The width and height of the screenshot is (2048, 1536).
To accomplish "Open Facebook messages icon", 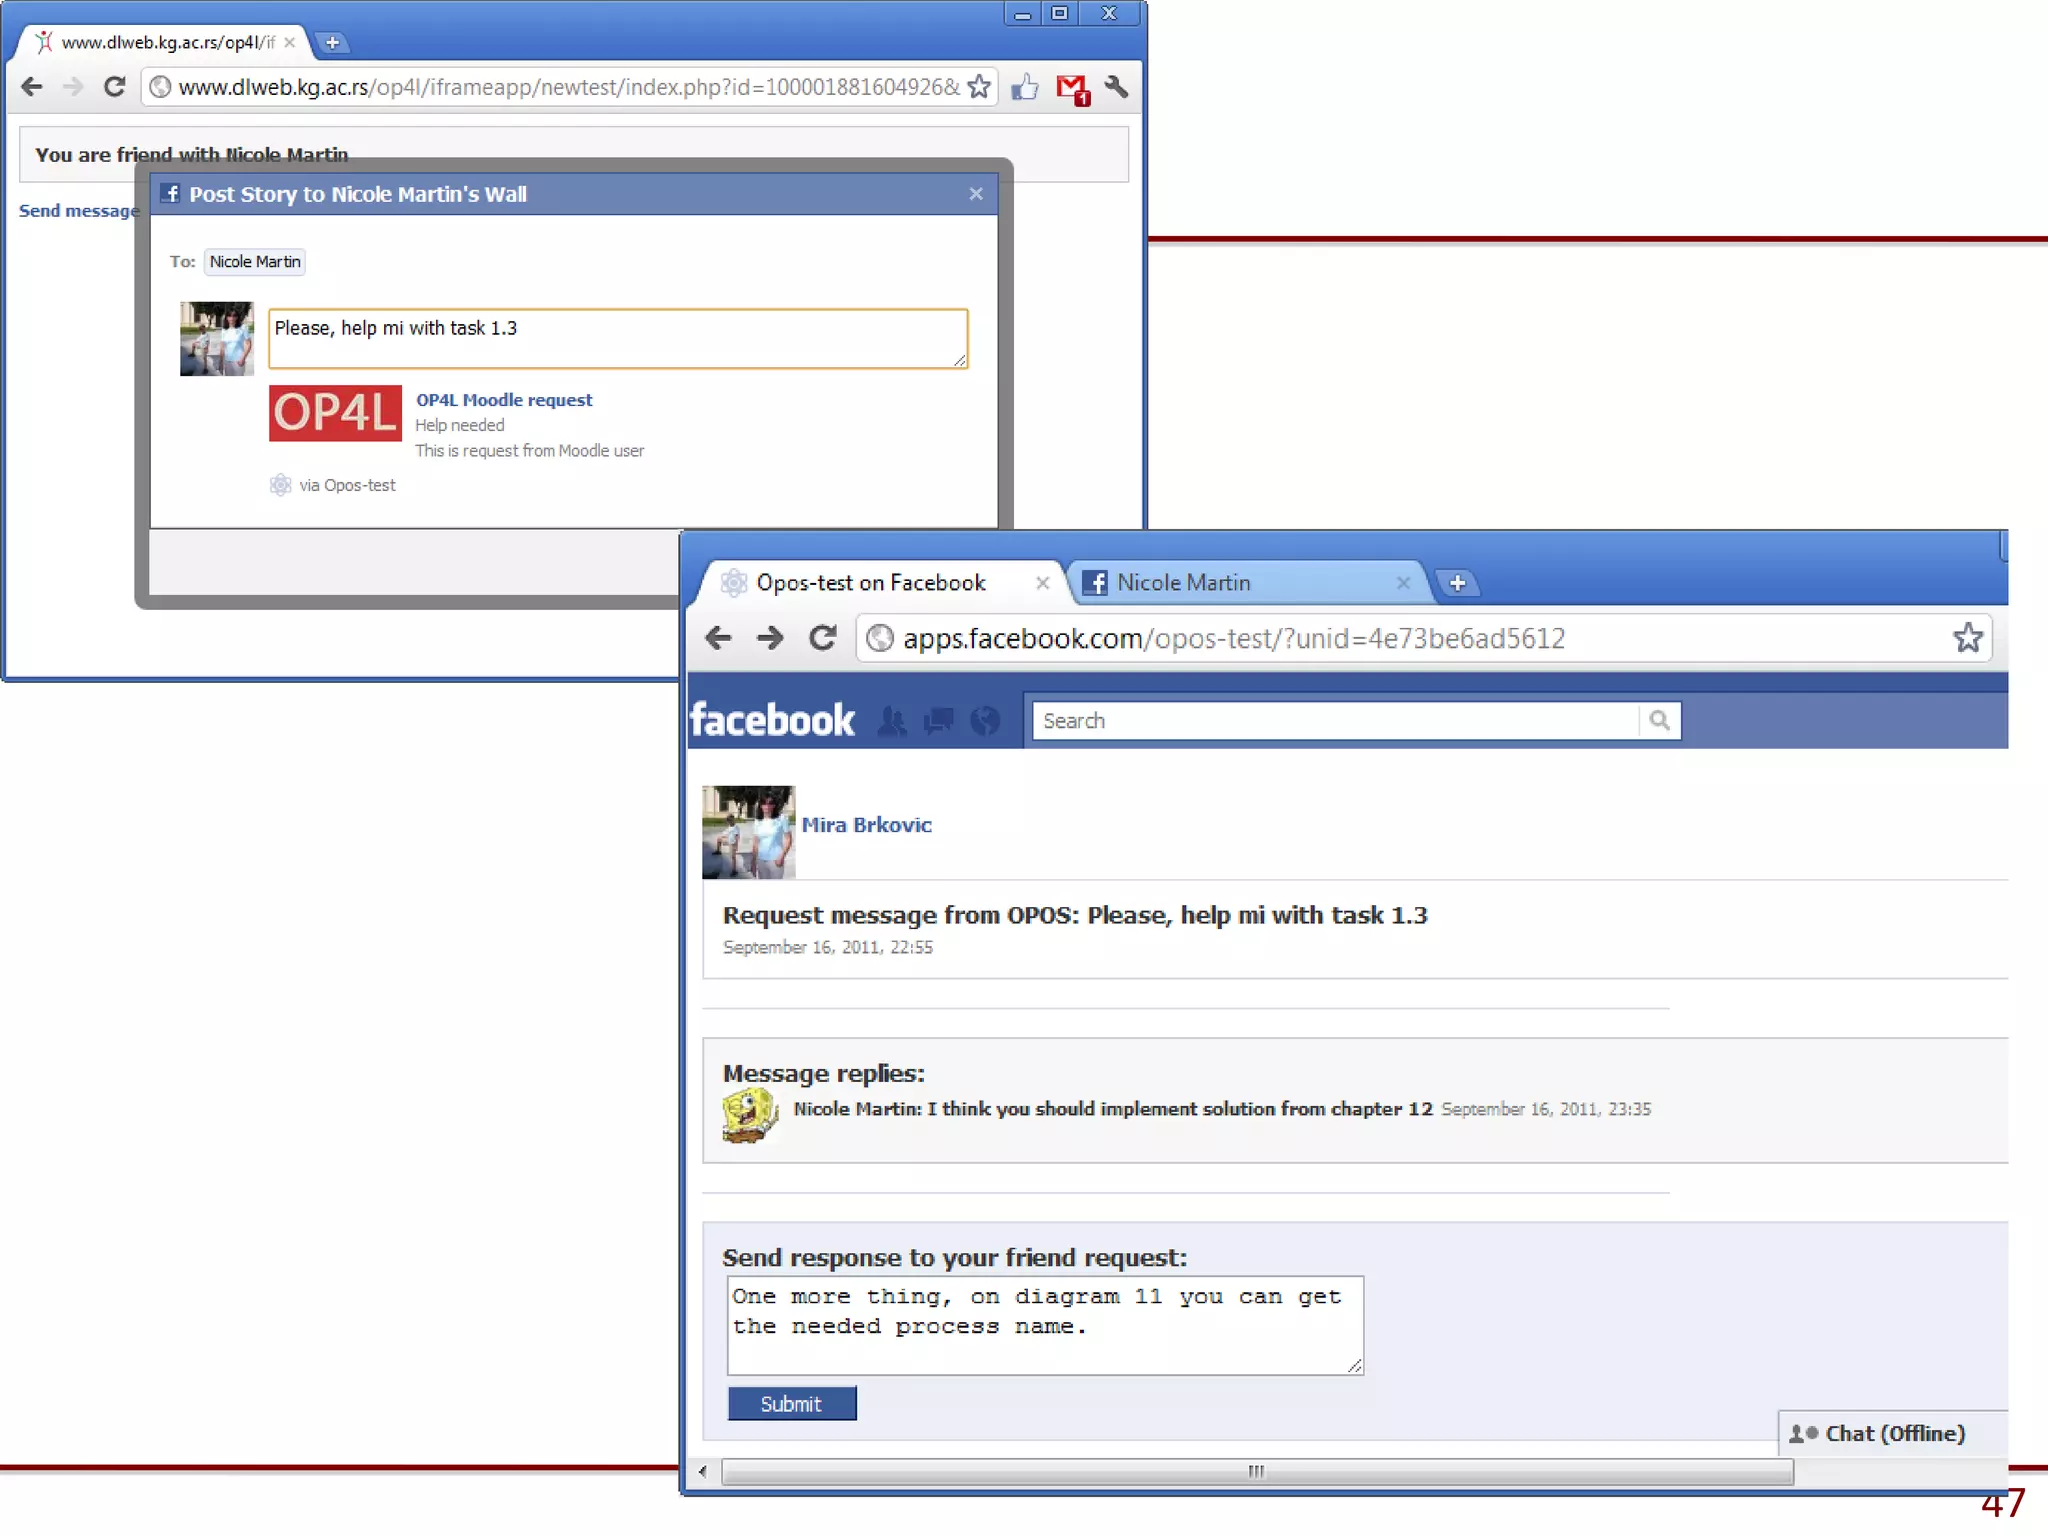I will [x=938, y=721].
